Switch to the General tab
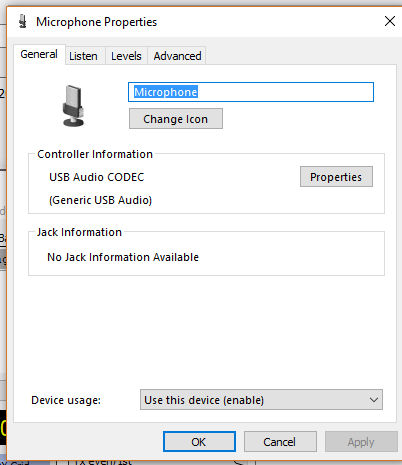Image resolution: width=402 pixels, height=465 pixels. [39, 54]
